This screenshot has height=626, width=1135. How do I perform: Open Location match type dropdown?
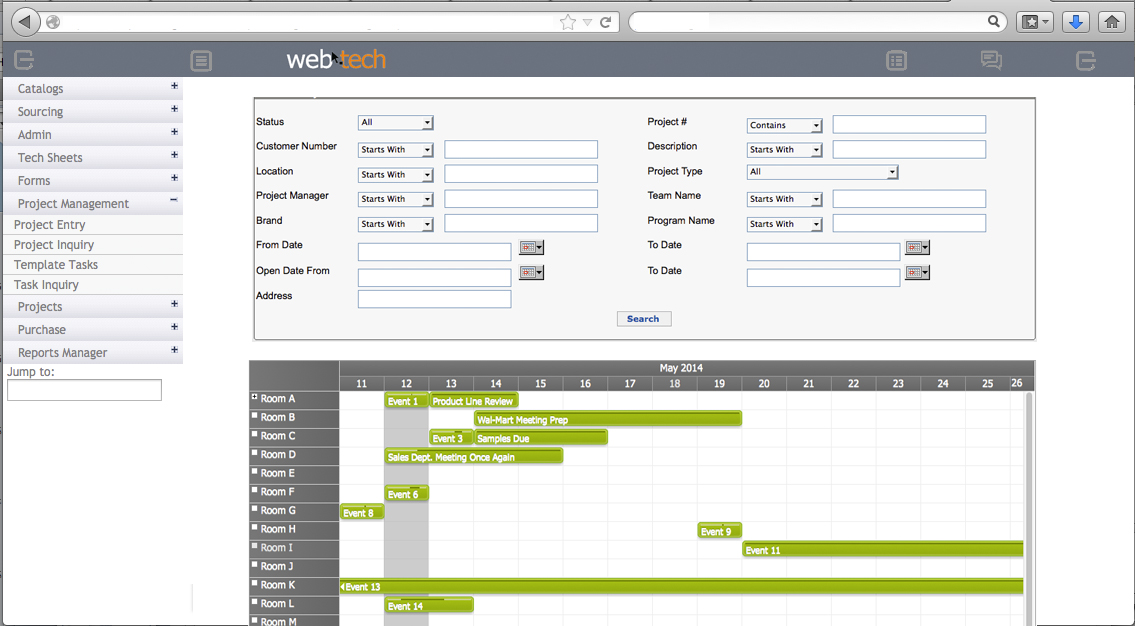coord(395,174)
